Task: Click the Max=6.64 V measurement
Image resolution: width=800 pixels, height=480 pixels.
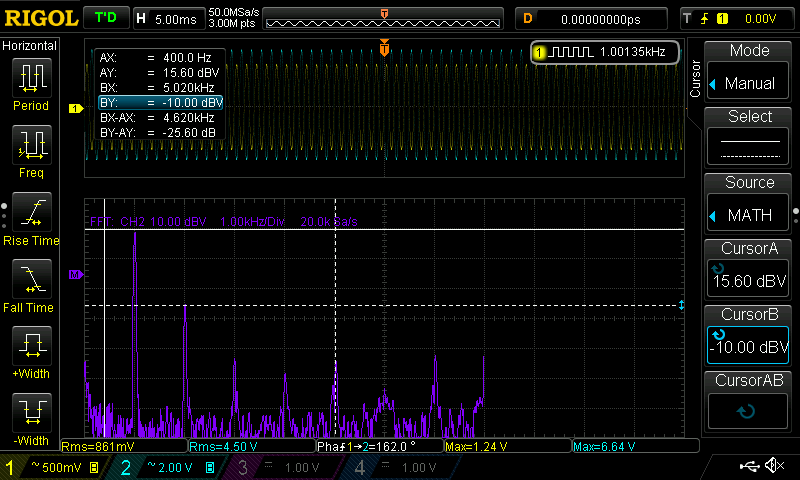Action: click(636, 446)
